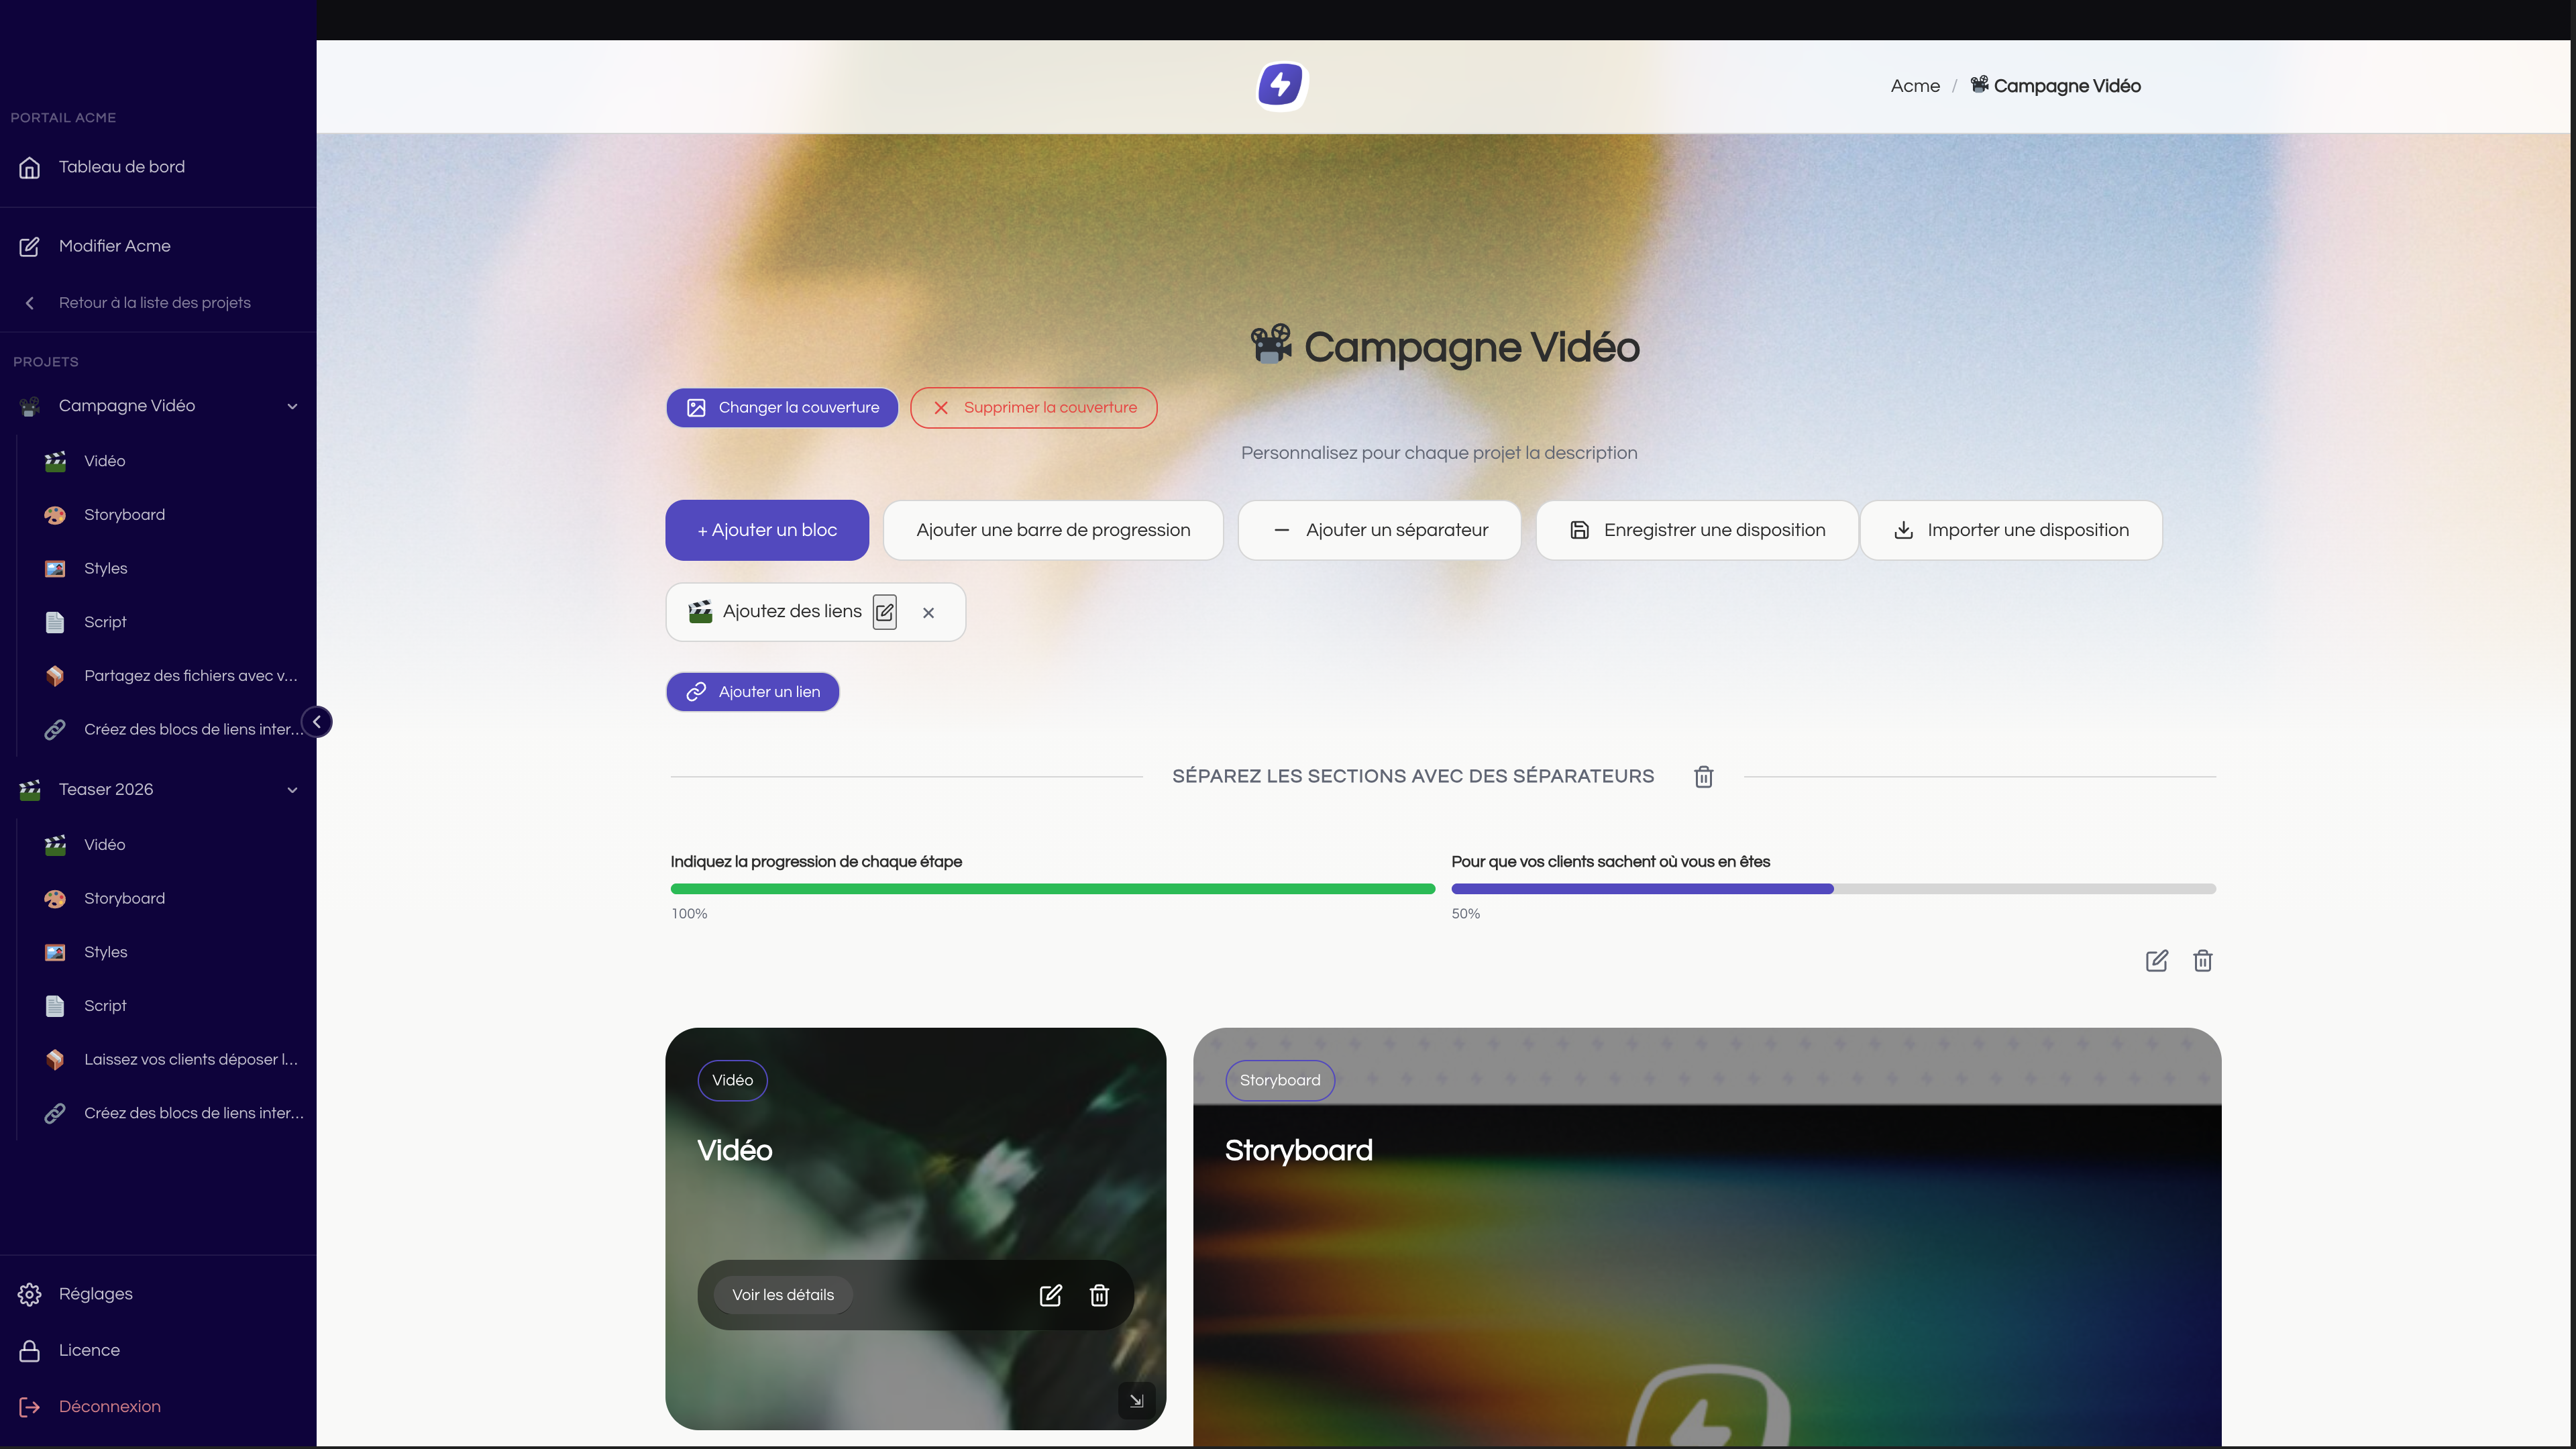Delete the separator using its trash icon

click(x=1703, y=777)
